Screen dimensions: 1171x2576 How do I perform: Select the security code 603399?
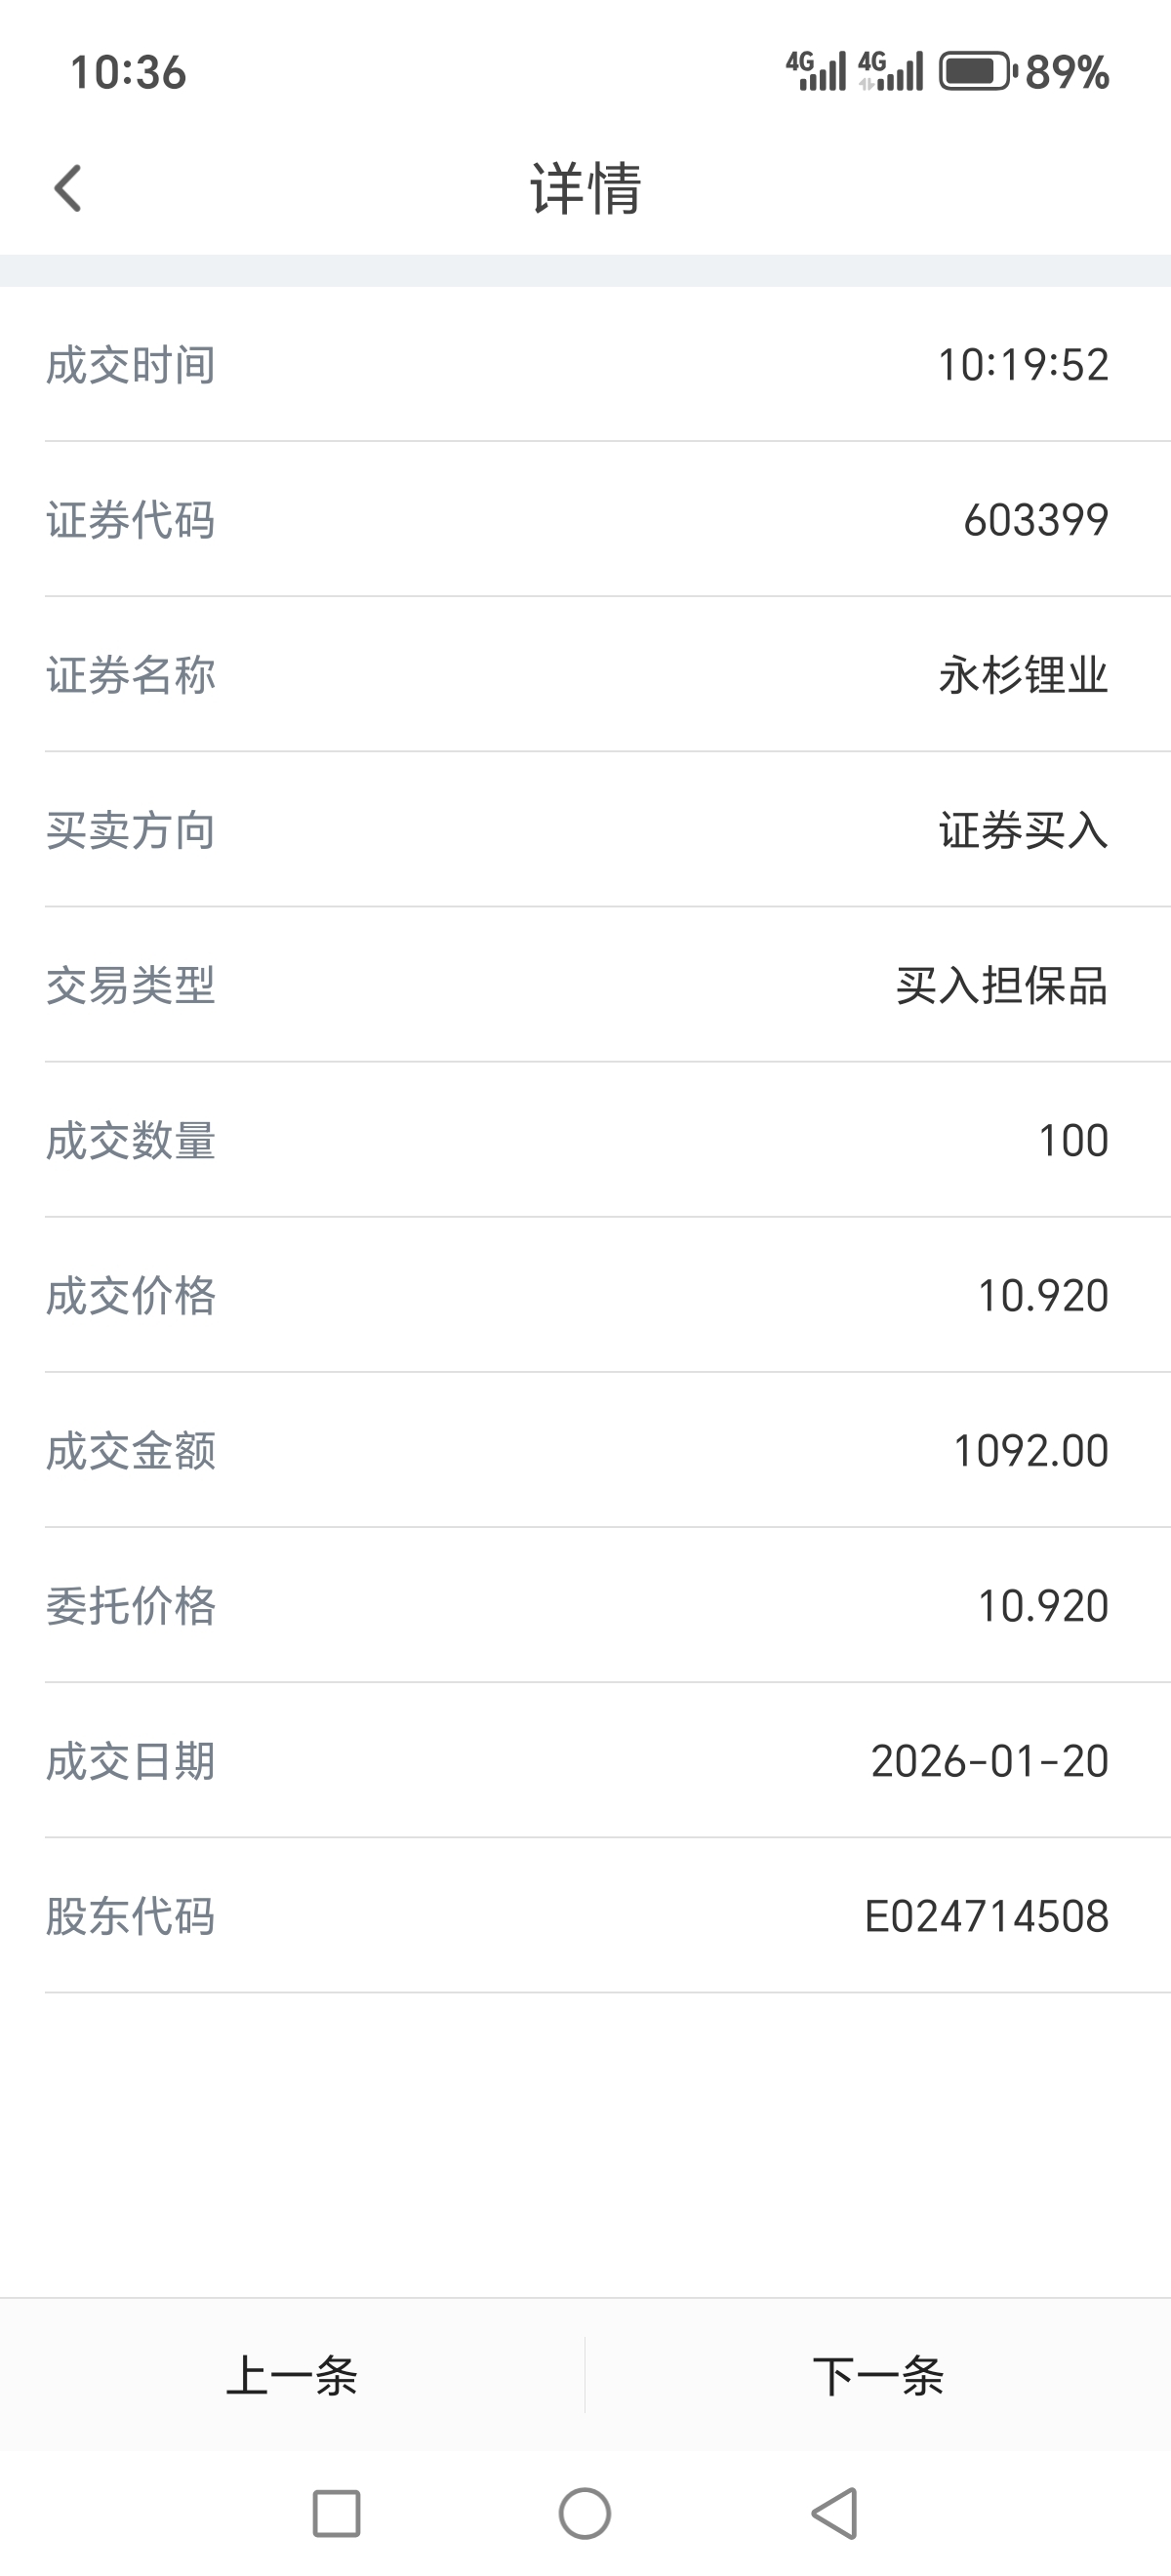click(x=1036, y=520)
